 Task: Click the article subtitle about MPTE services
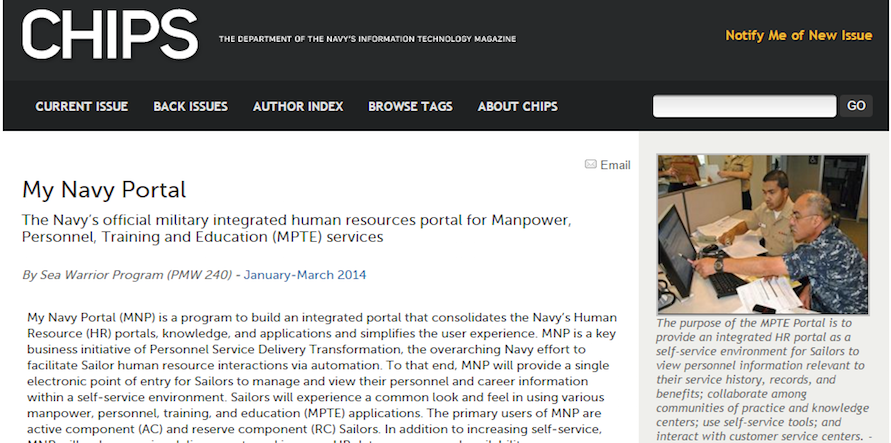pos(297,228)
